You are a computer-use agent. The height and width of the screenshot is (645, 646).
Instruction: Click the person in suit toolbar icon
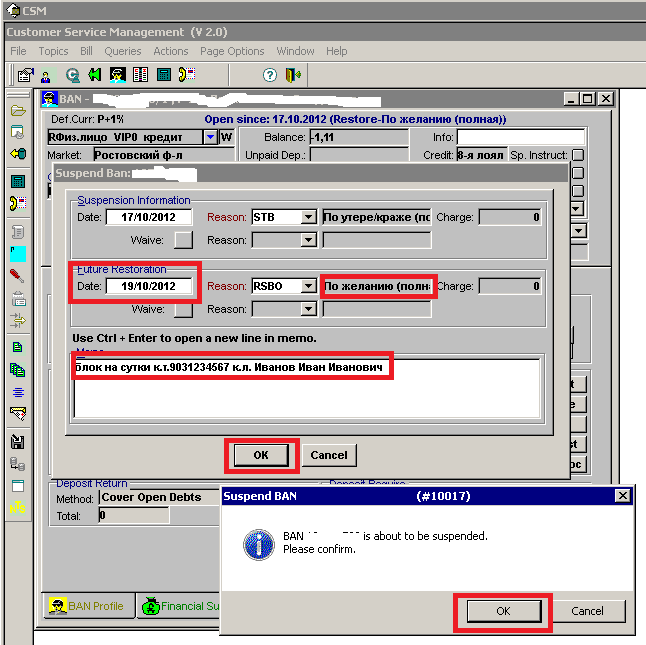pos(46,76)
